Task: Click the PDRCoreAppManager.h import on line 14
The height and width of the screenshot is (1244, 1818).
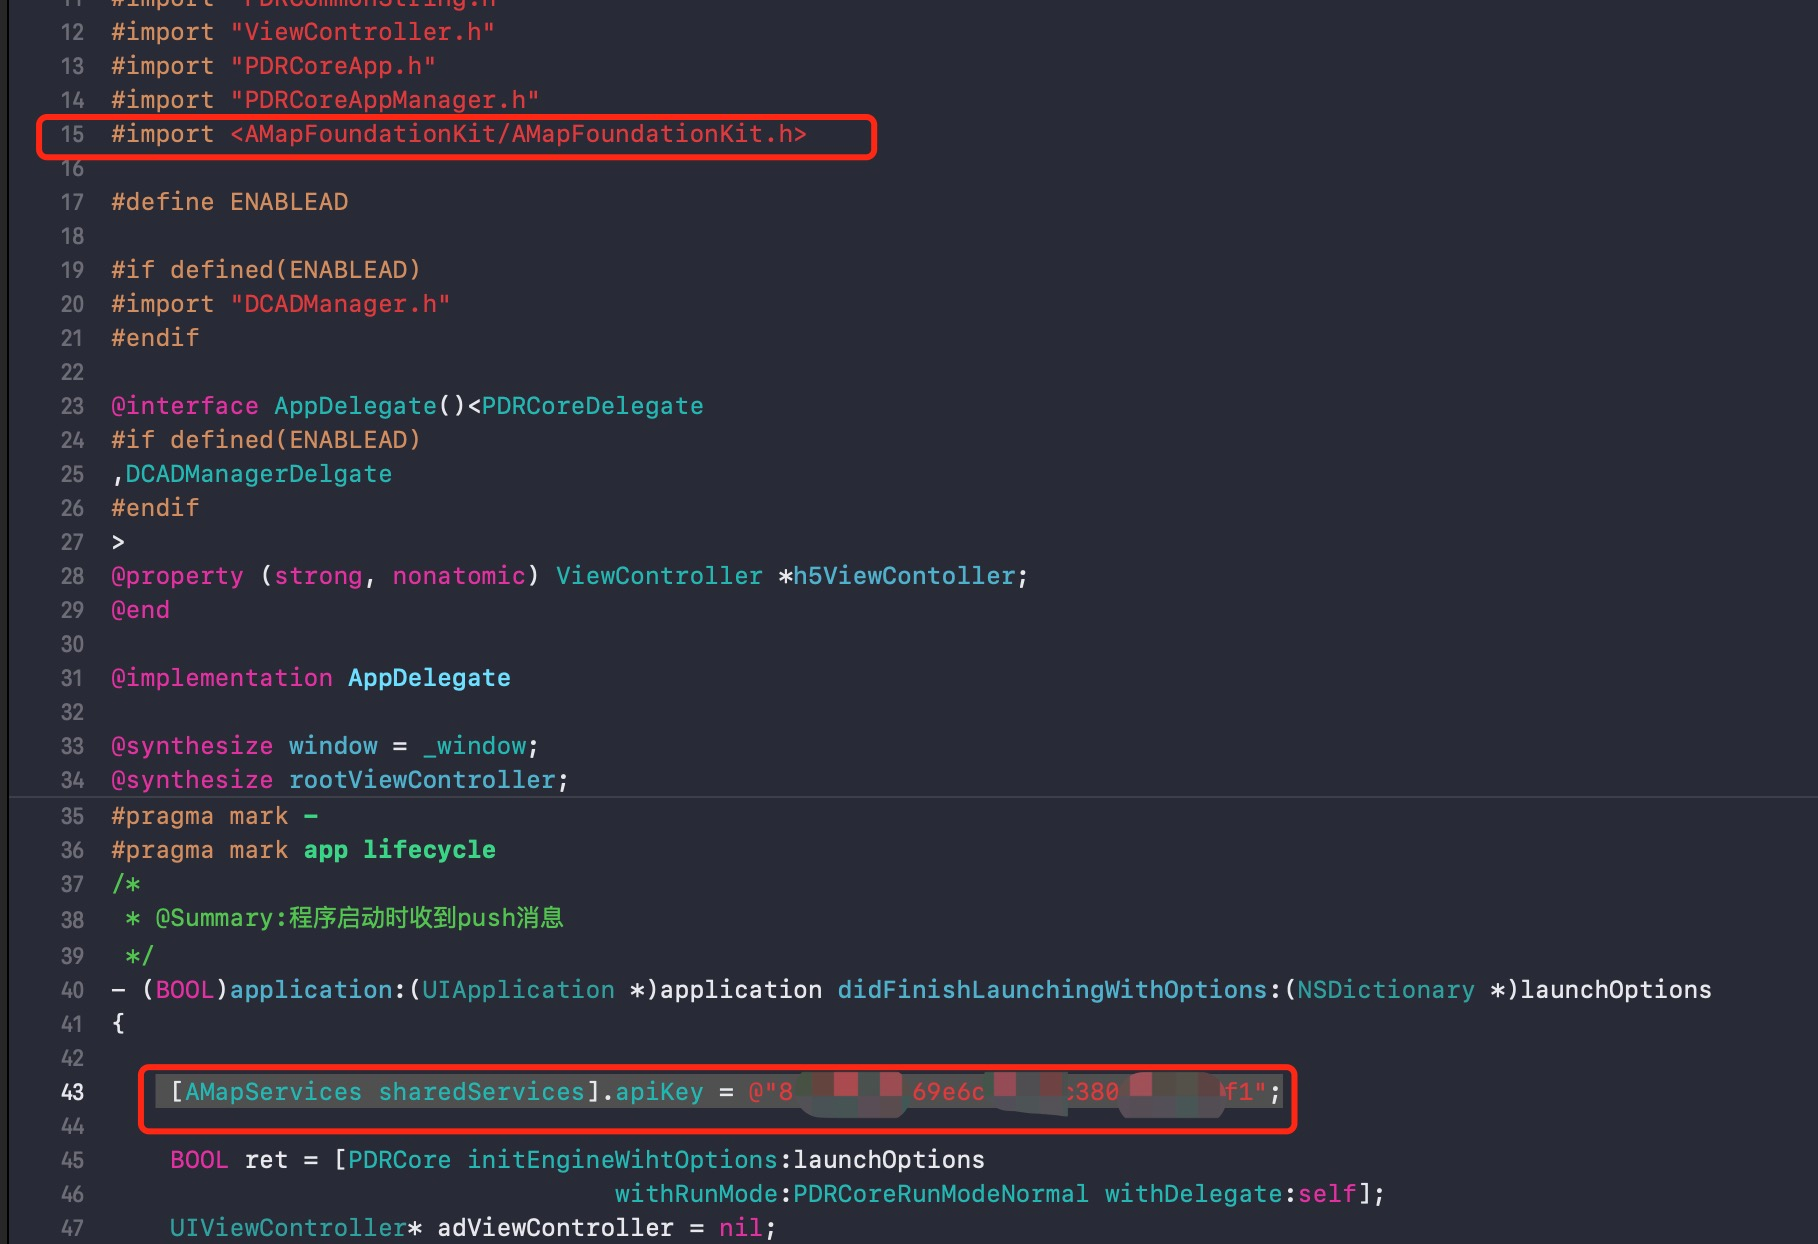Action: tap(323, 99)
